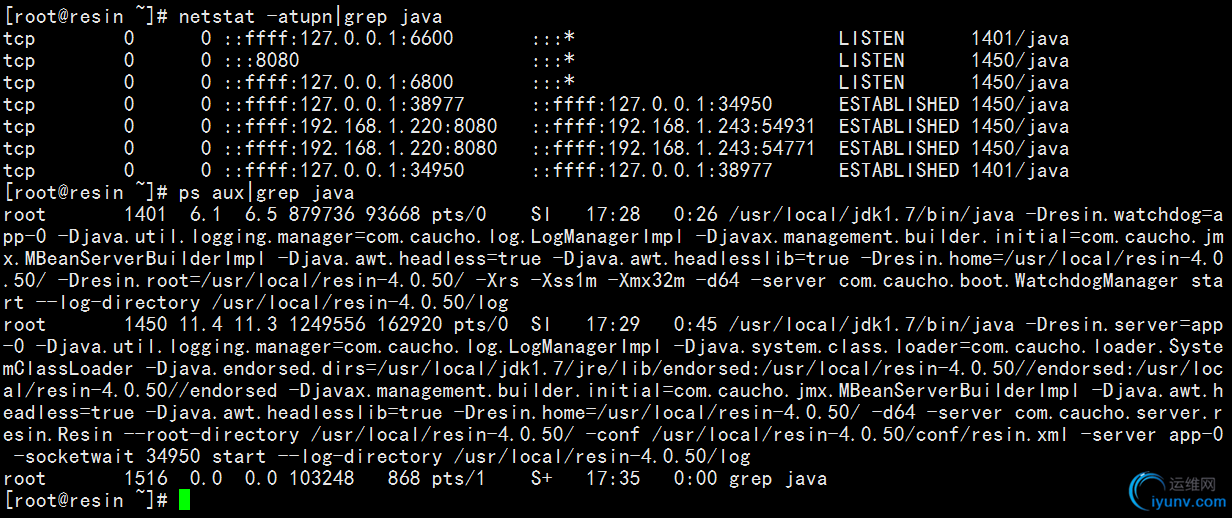1232x518 pixels.
Task: Click the green terminal cursor block
Action: pyautogui.click(x=184, y=500)
